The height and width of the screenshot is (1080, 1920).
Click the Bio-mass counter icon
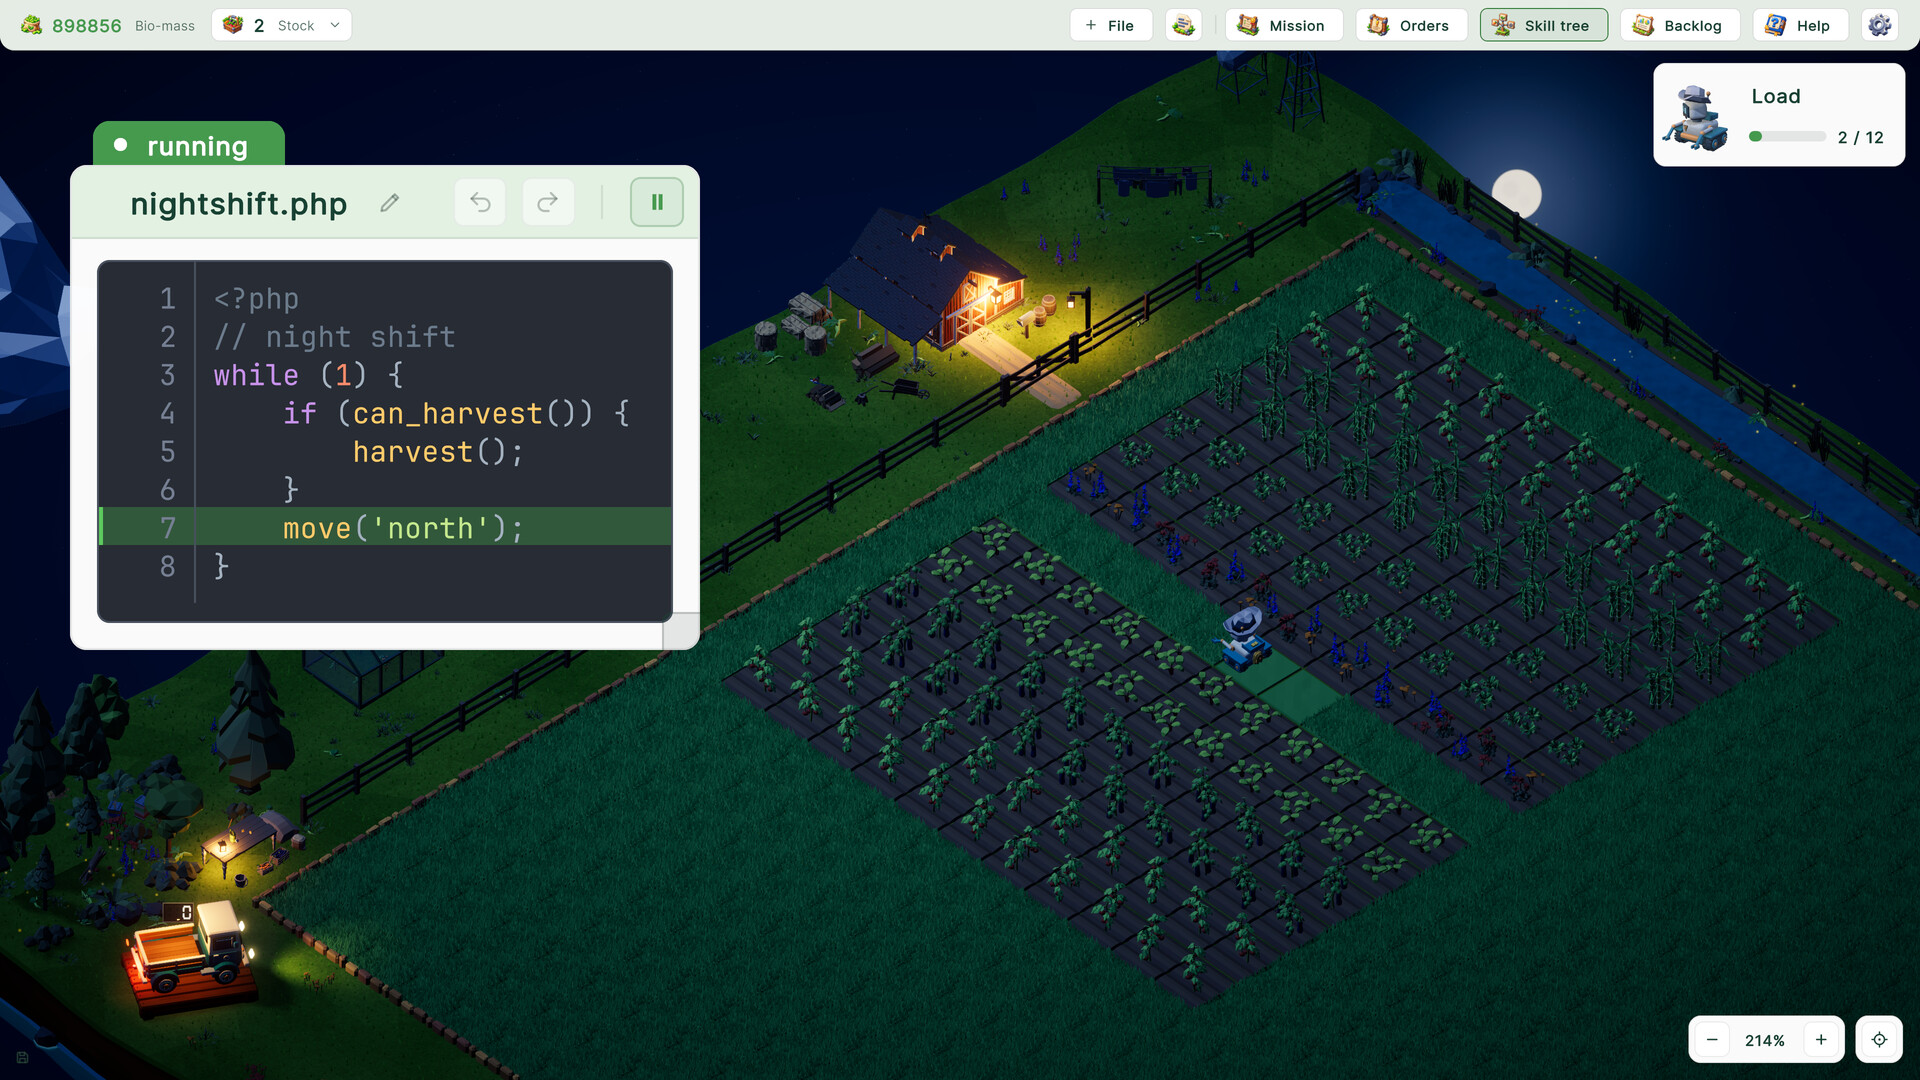tap(32, 25)
